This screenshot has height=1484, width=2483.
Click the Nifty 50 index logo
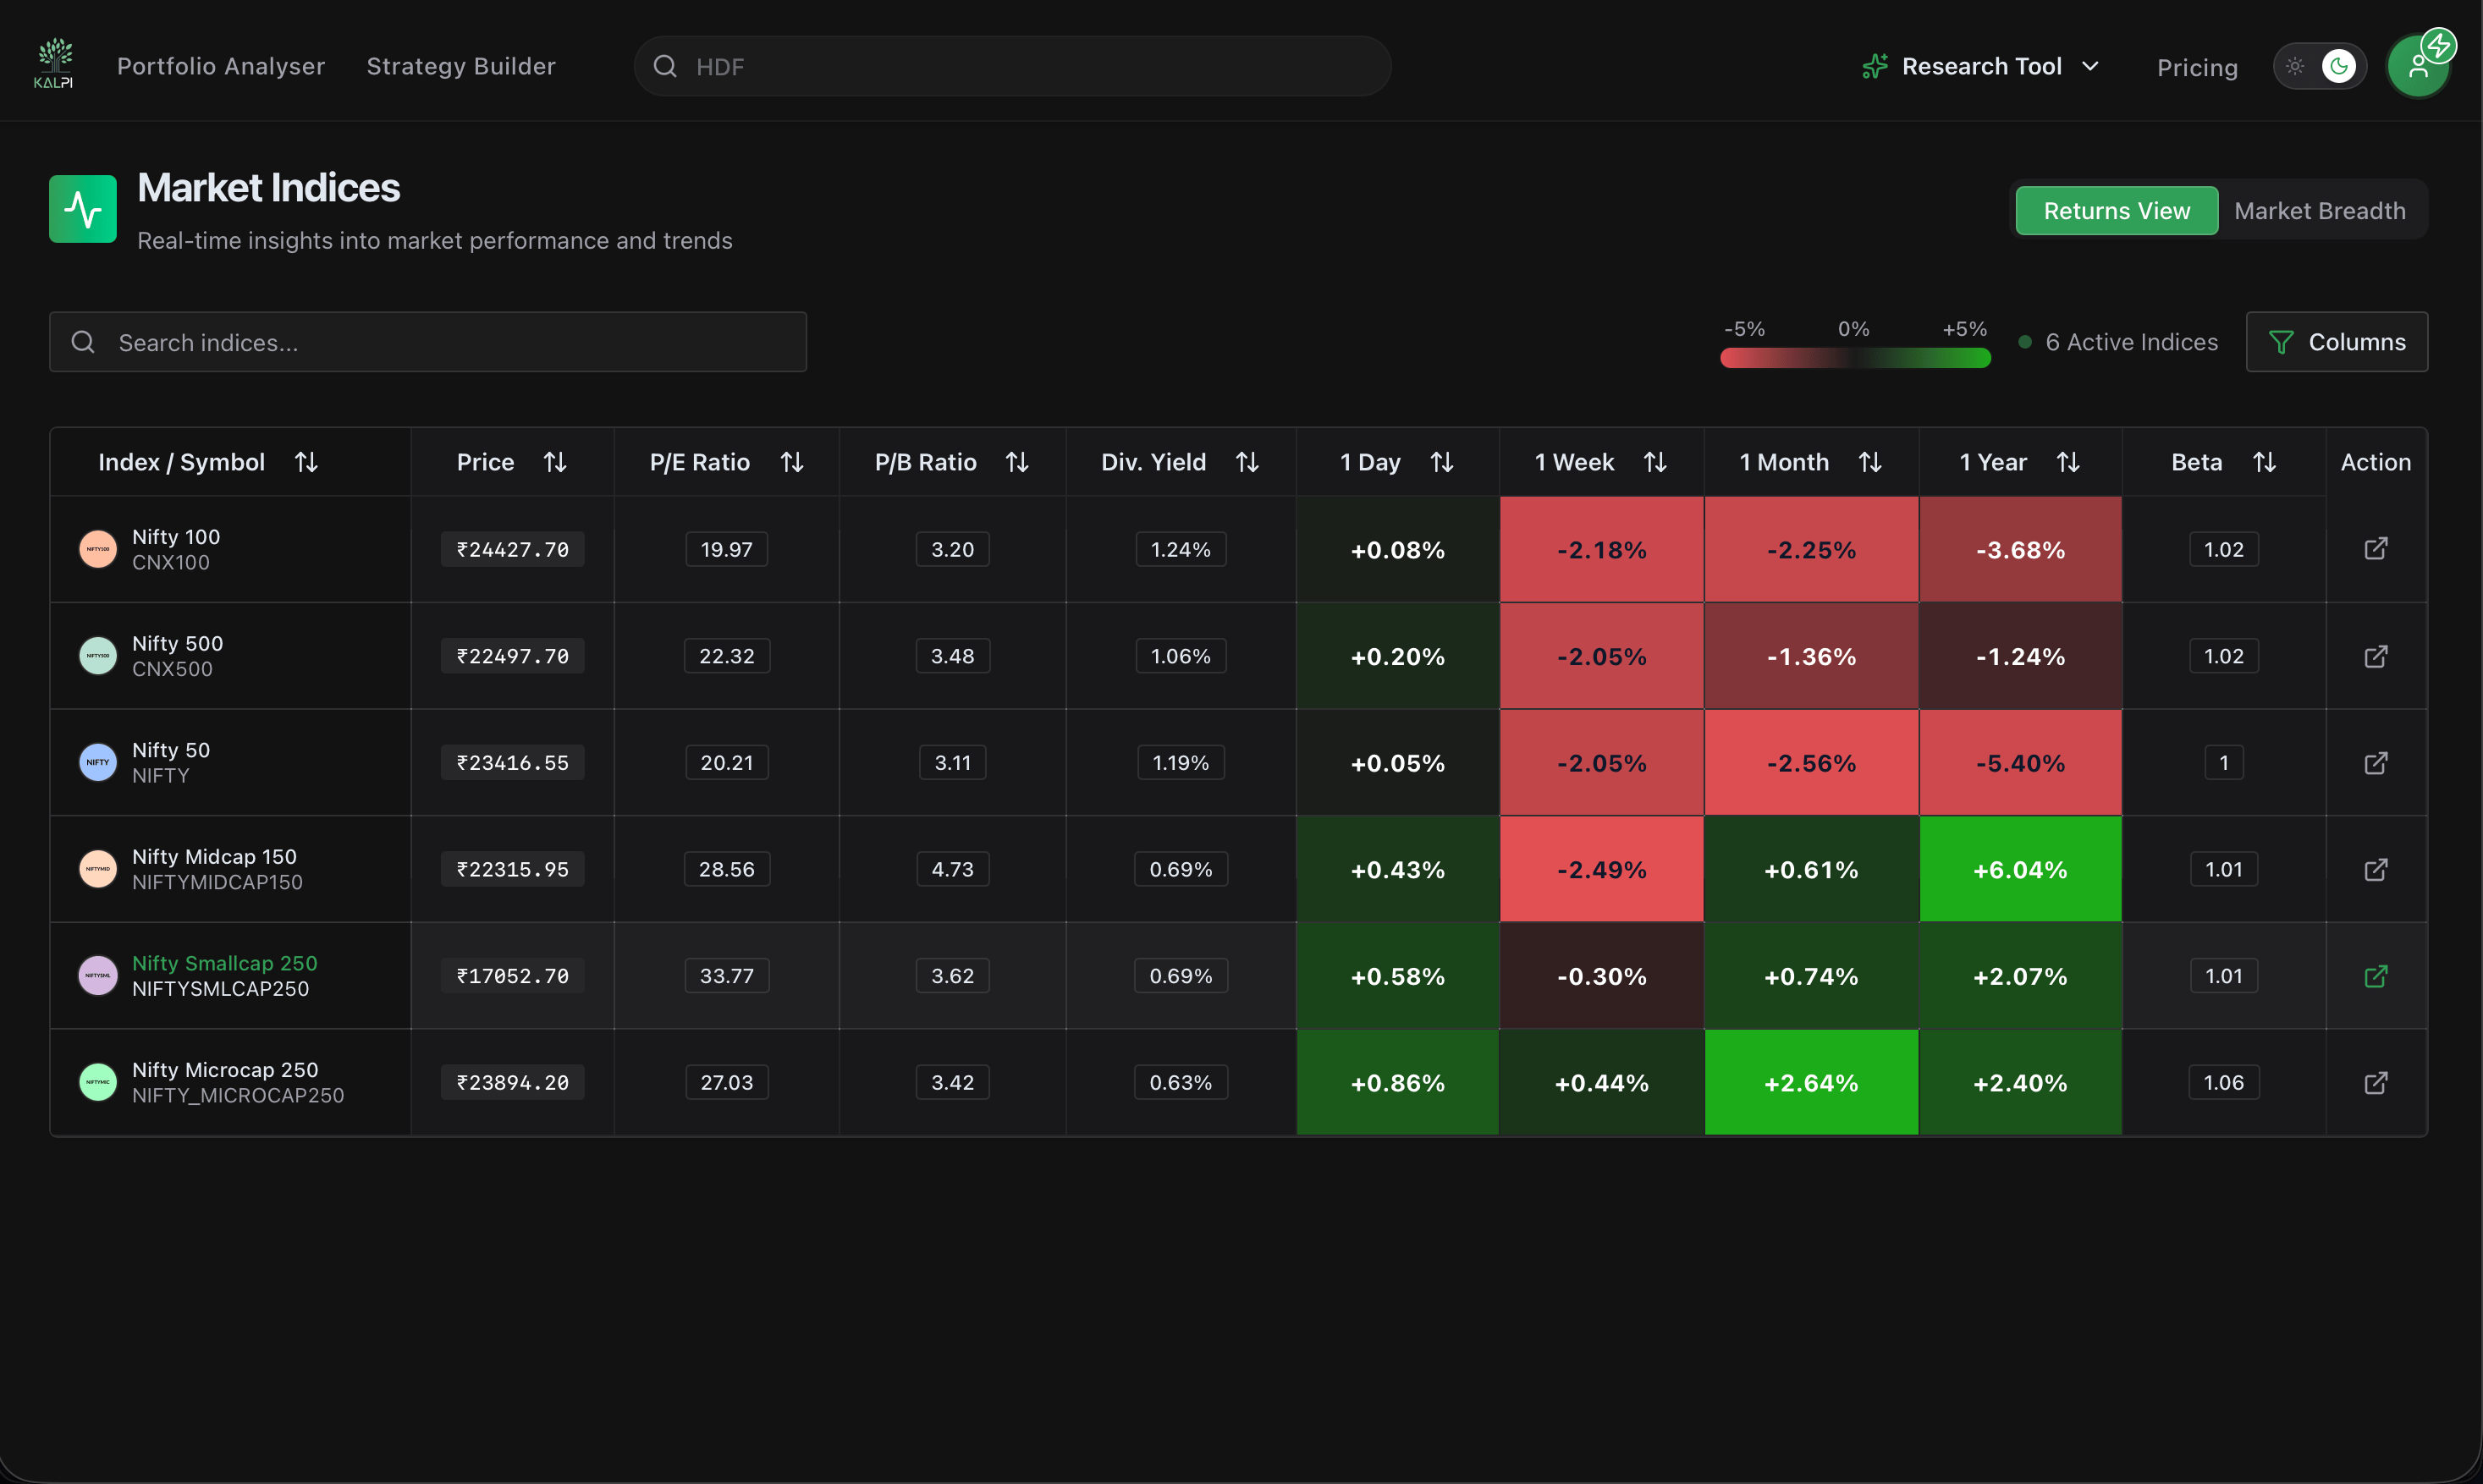click(98, 762)
